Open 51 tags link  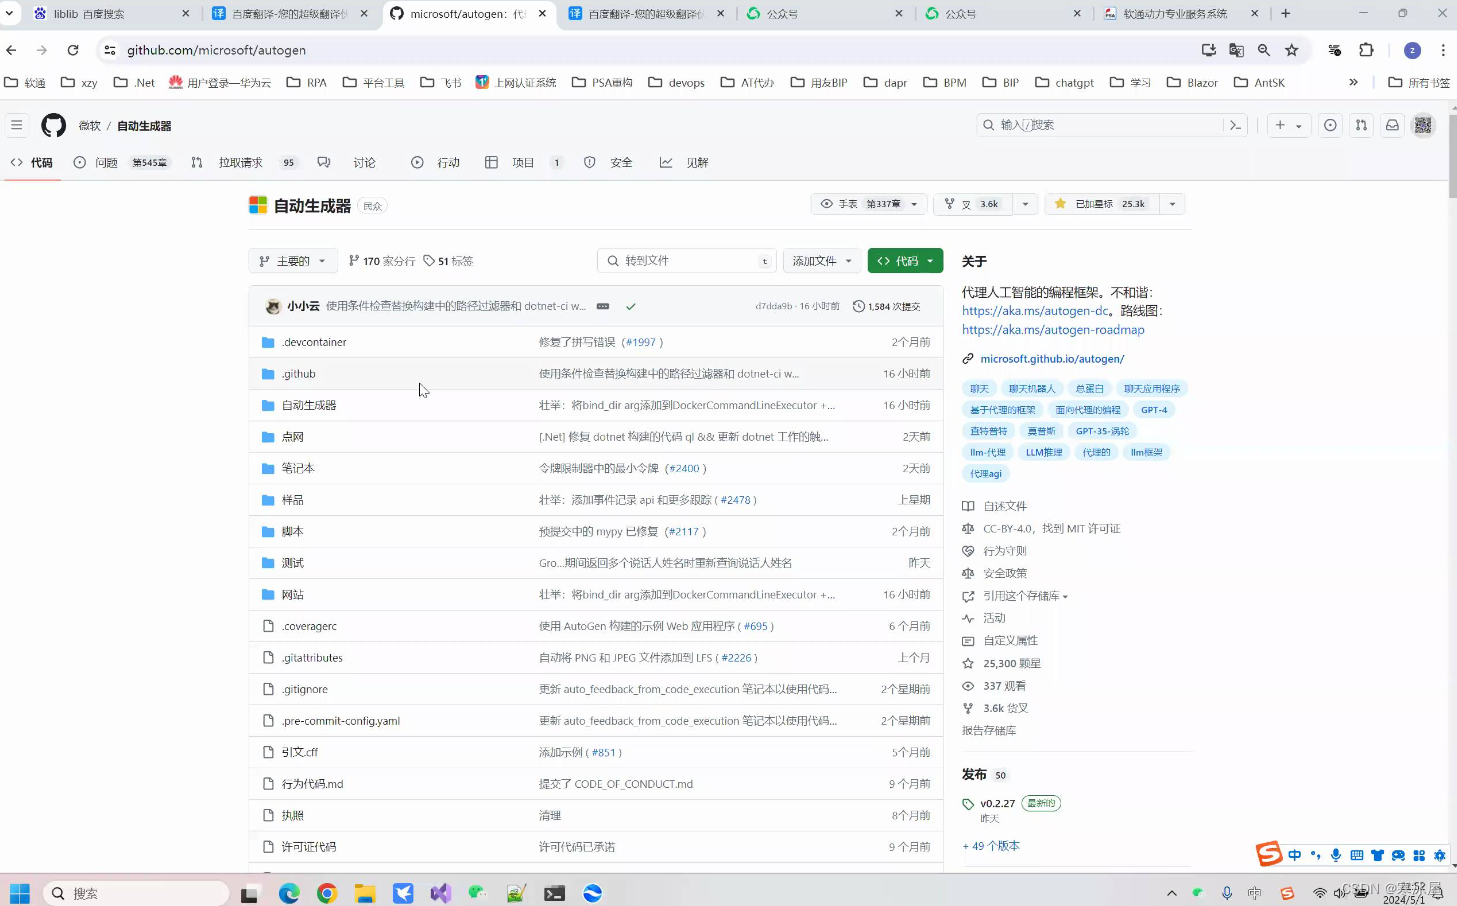tap(448, 261)
